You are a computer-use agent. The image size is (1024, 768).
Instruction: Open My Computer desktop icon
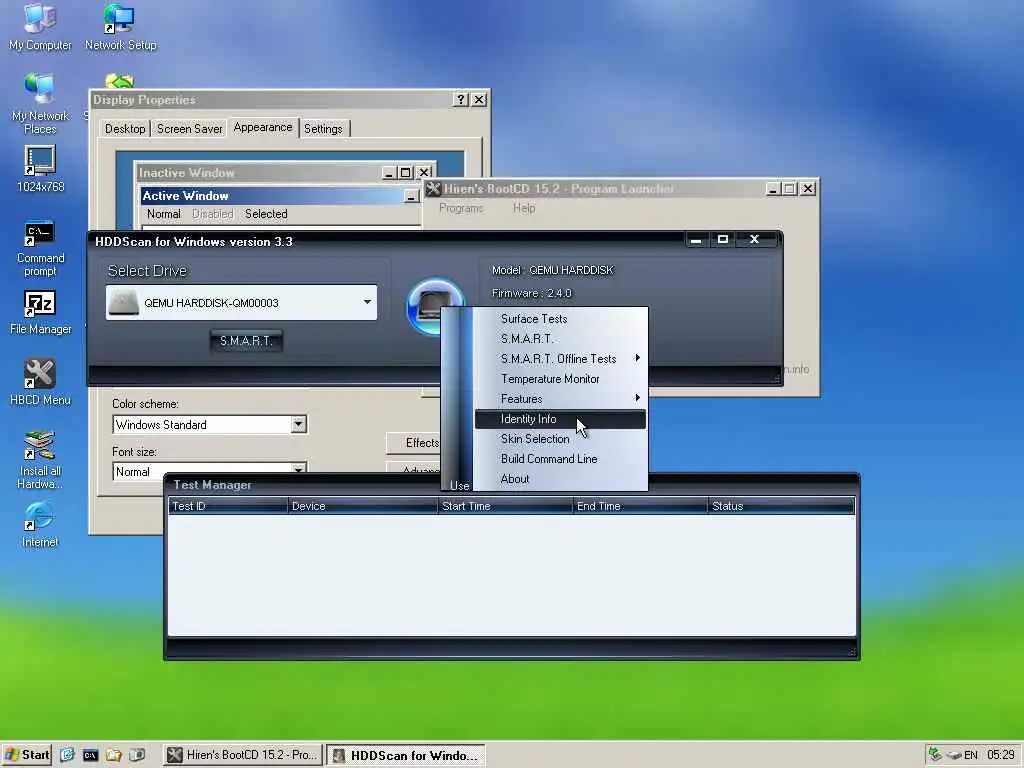click(x=40, y=27)
